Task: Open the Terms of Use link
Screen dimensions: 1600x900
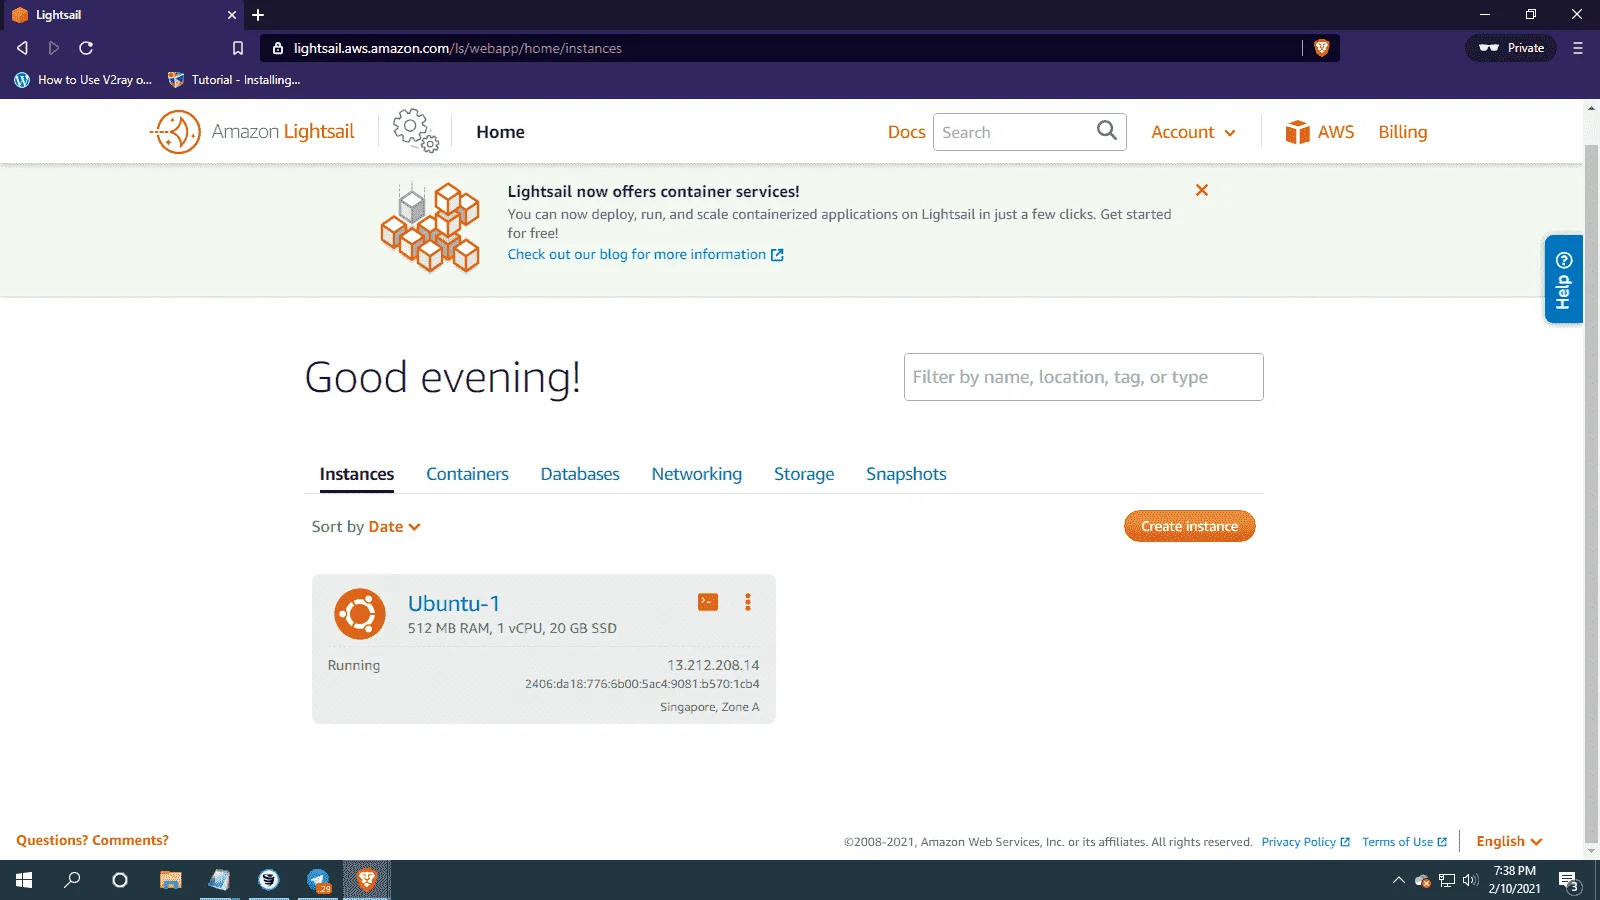Action: tap(1404, 842)
